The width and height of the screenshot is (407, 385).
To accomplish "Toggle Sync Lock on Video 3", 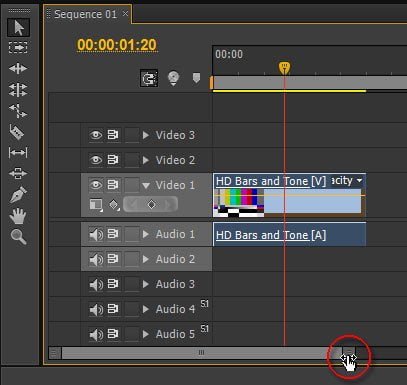I will [x=113, y=135].
